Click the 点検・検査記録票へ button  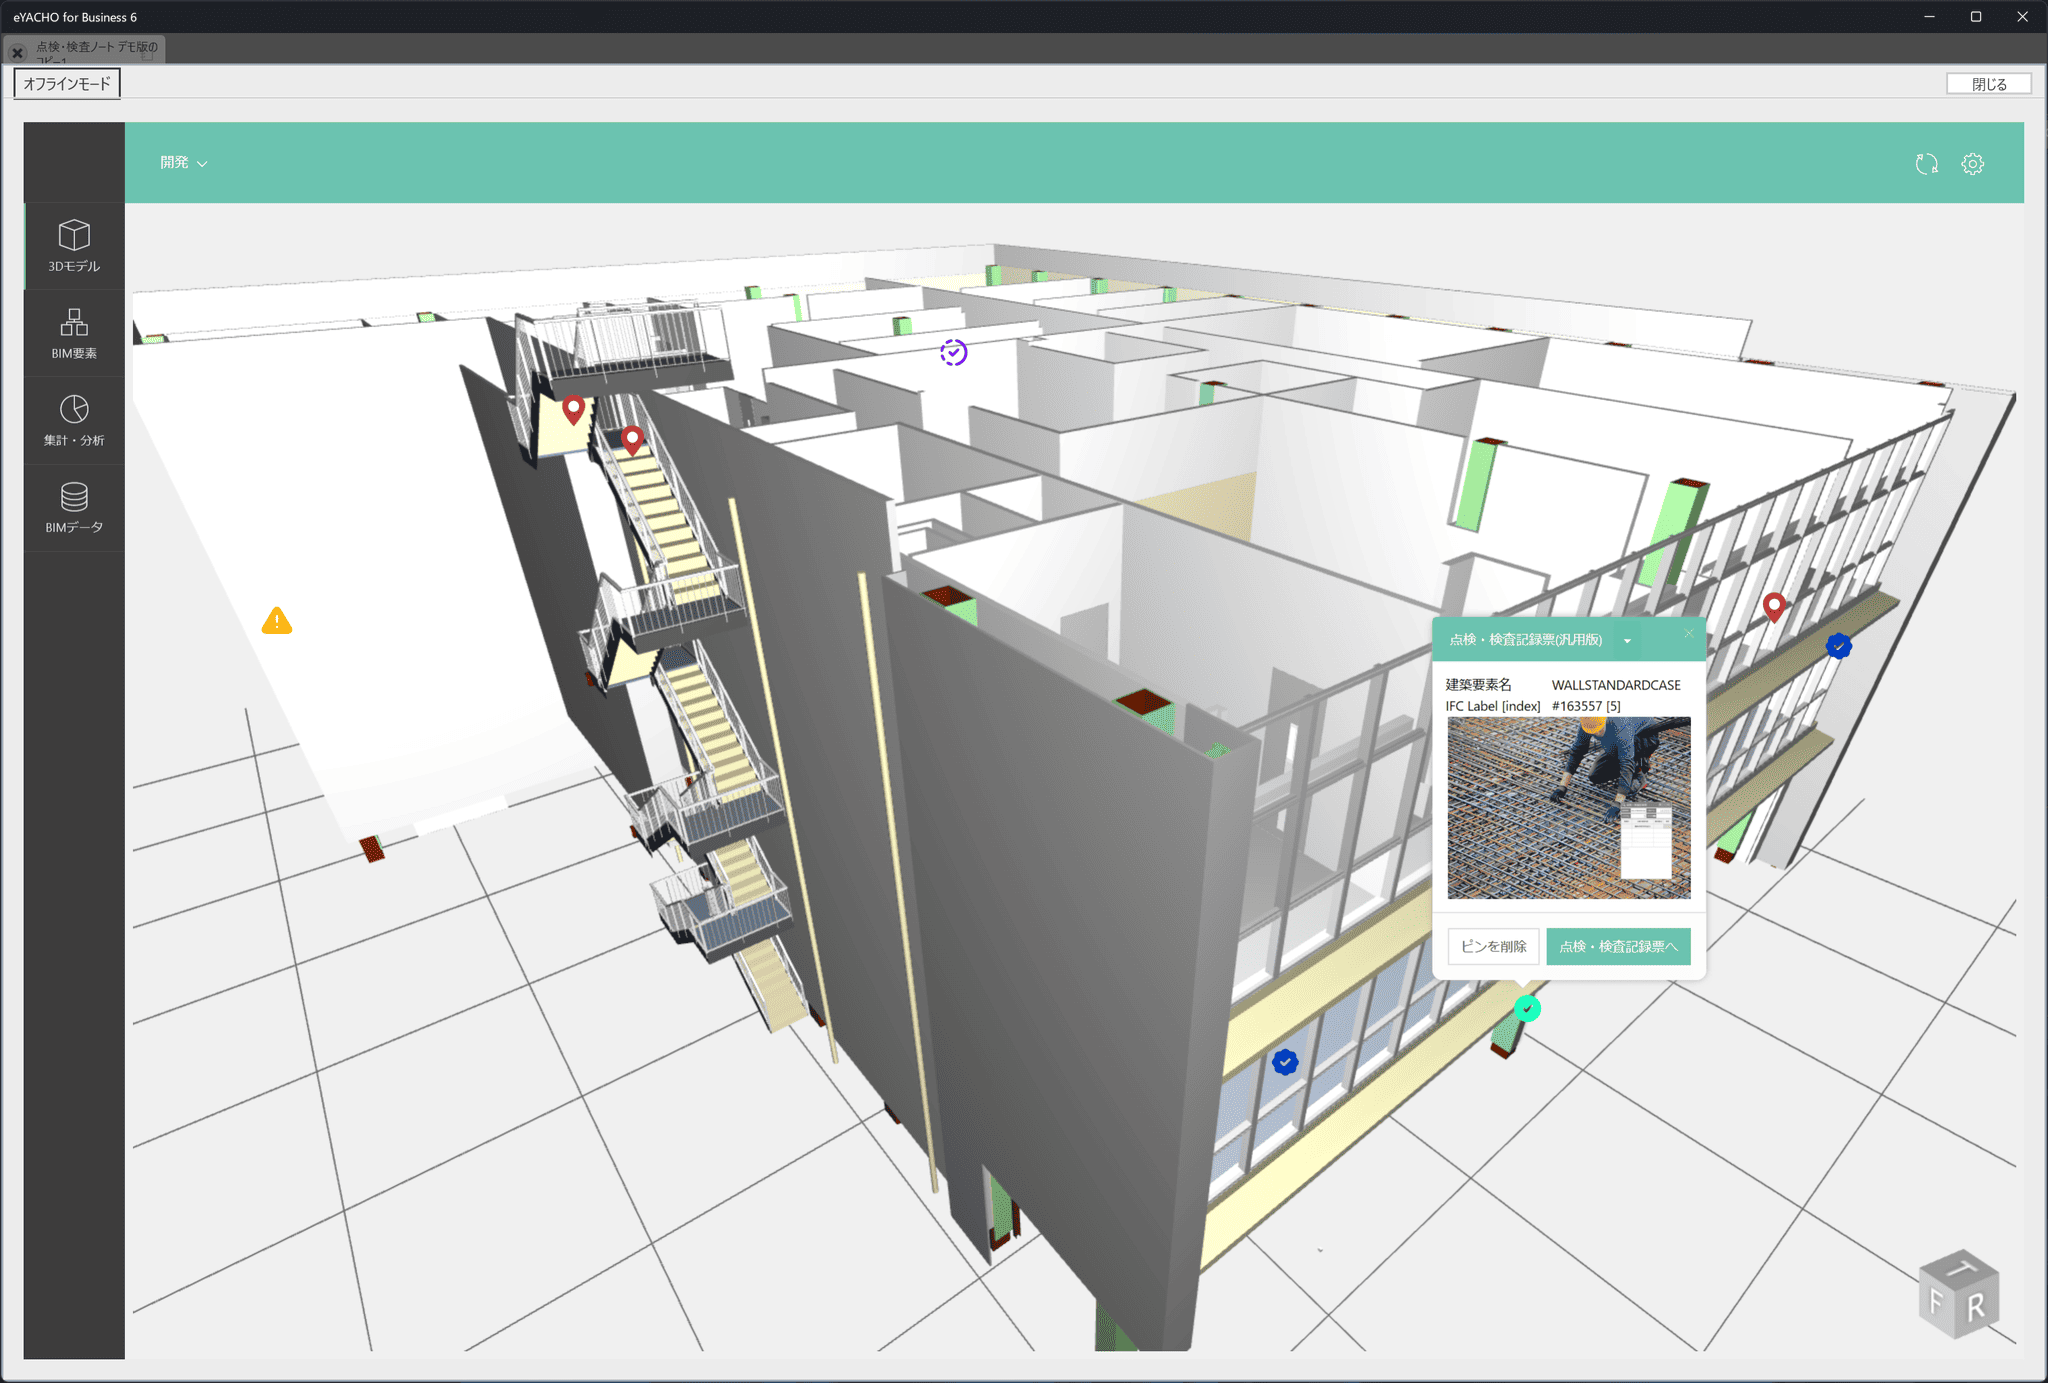point(1618,946)
